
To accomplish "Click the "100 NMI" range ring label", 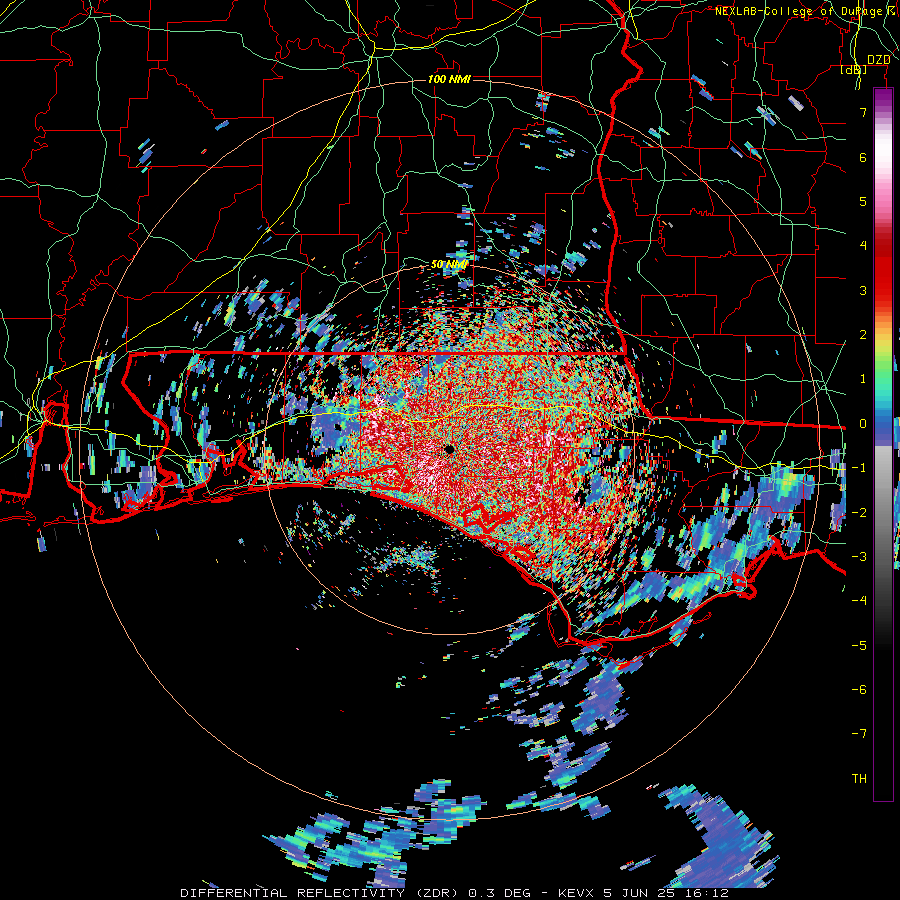I will pos(449,79).
